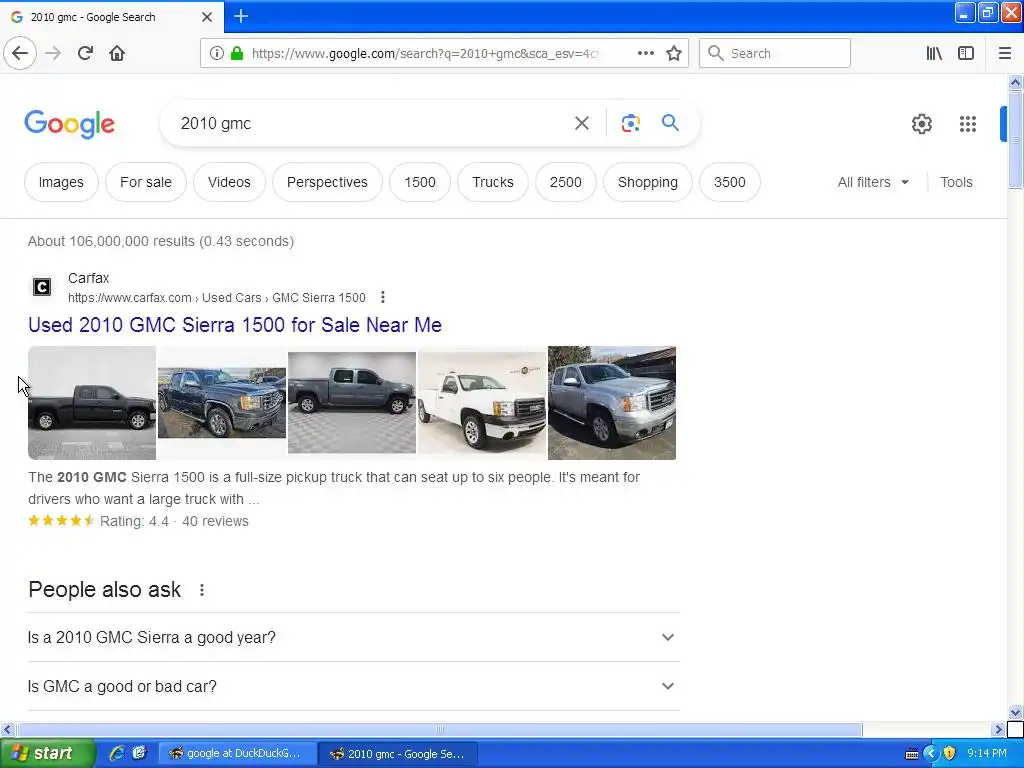1024x768 pixels.
Task: Expand 'Is GMC a good or bad car?'
Action: click(353, 686)
